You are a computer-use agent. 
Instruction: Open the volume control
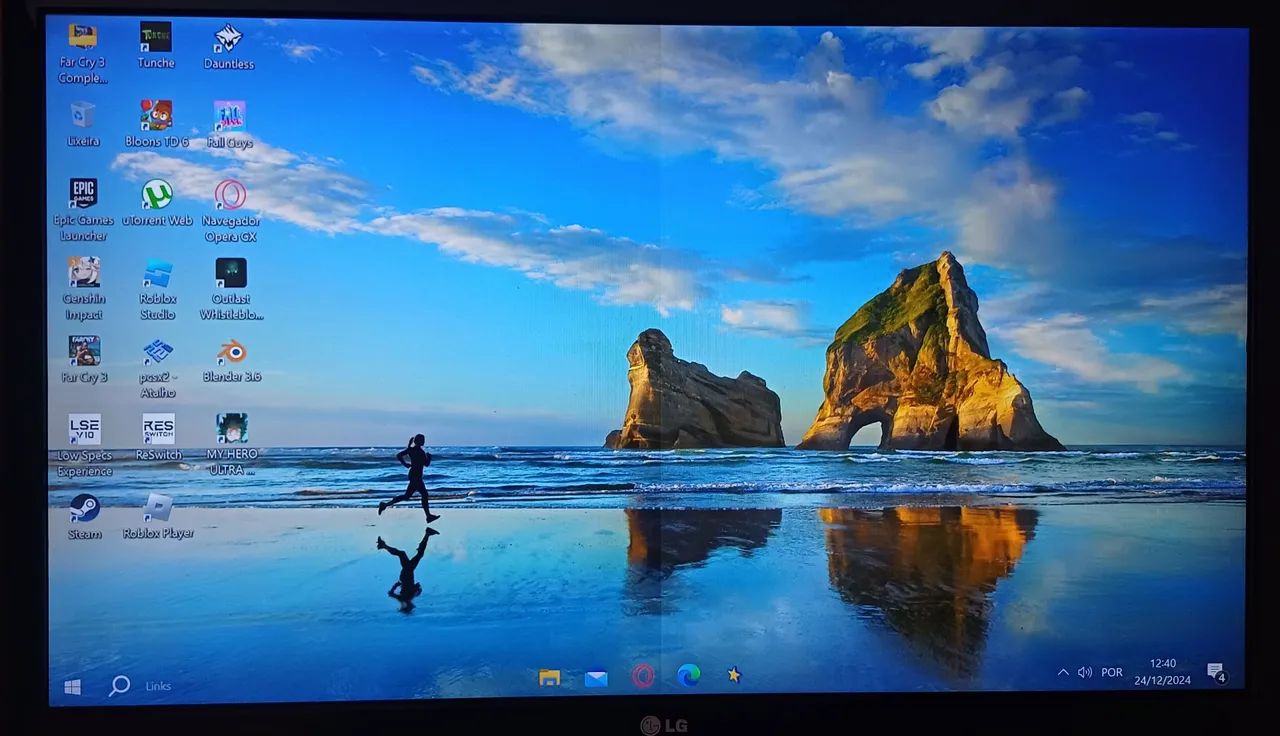pos(1086,673)
